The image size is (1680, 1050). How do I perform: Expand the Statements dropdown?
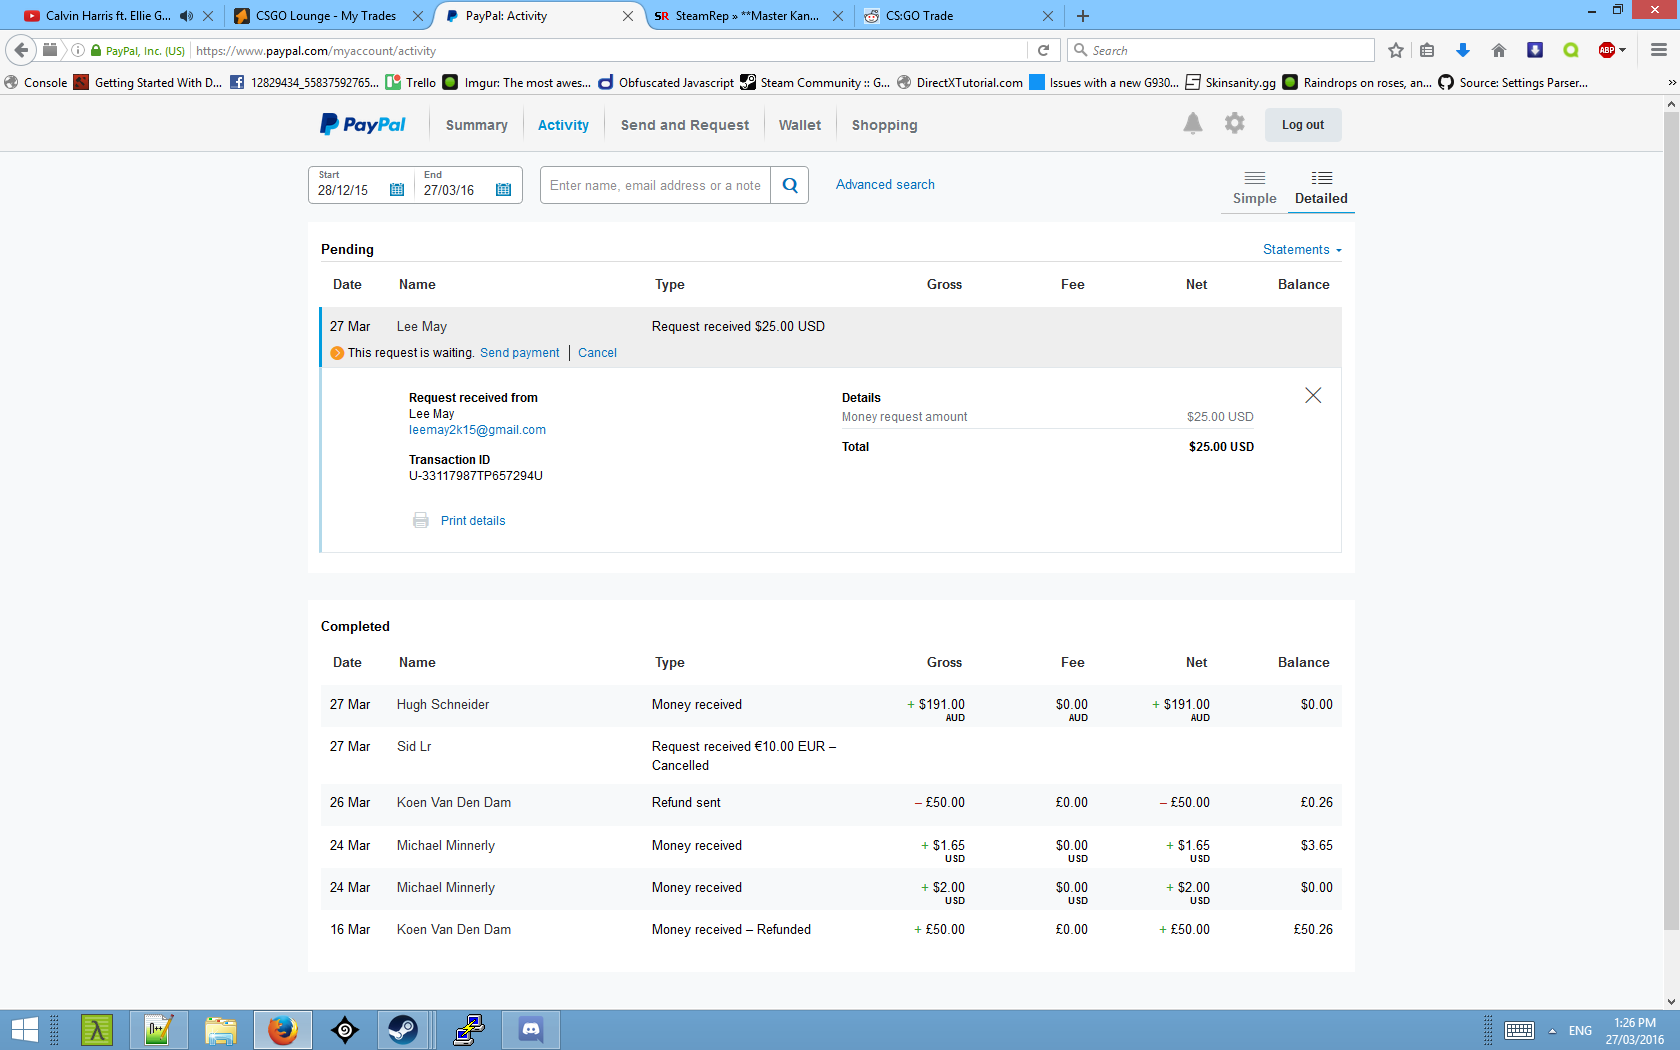tap(1301, 250)
